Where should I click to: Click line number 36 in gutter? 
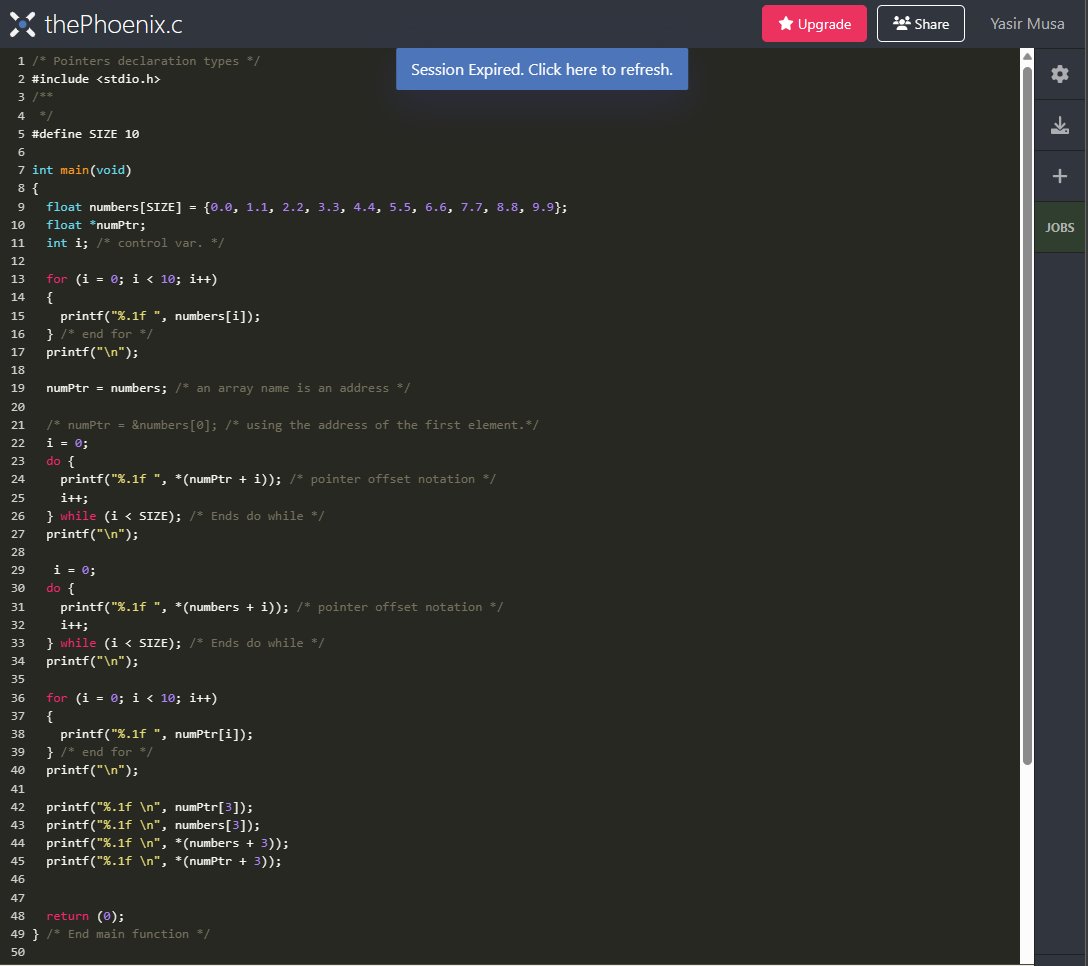coord(18,697)
